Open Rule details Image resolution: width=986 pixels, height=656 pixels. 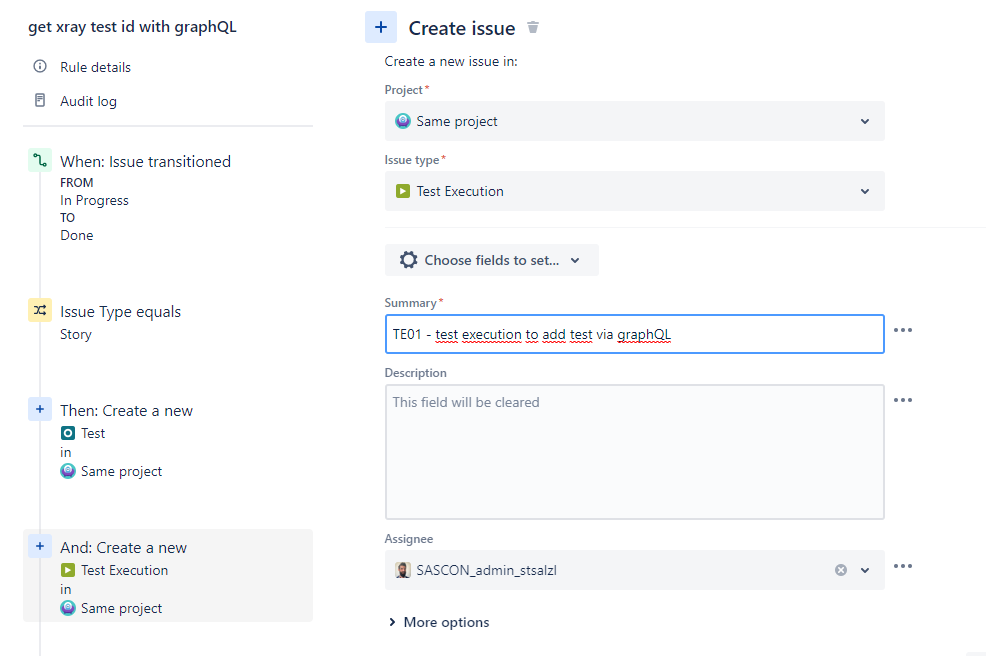tap(95, 67)
